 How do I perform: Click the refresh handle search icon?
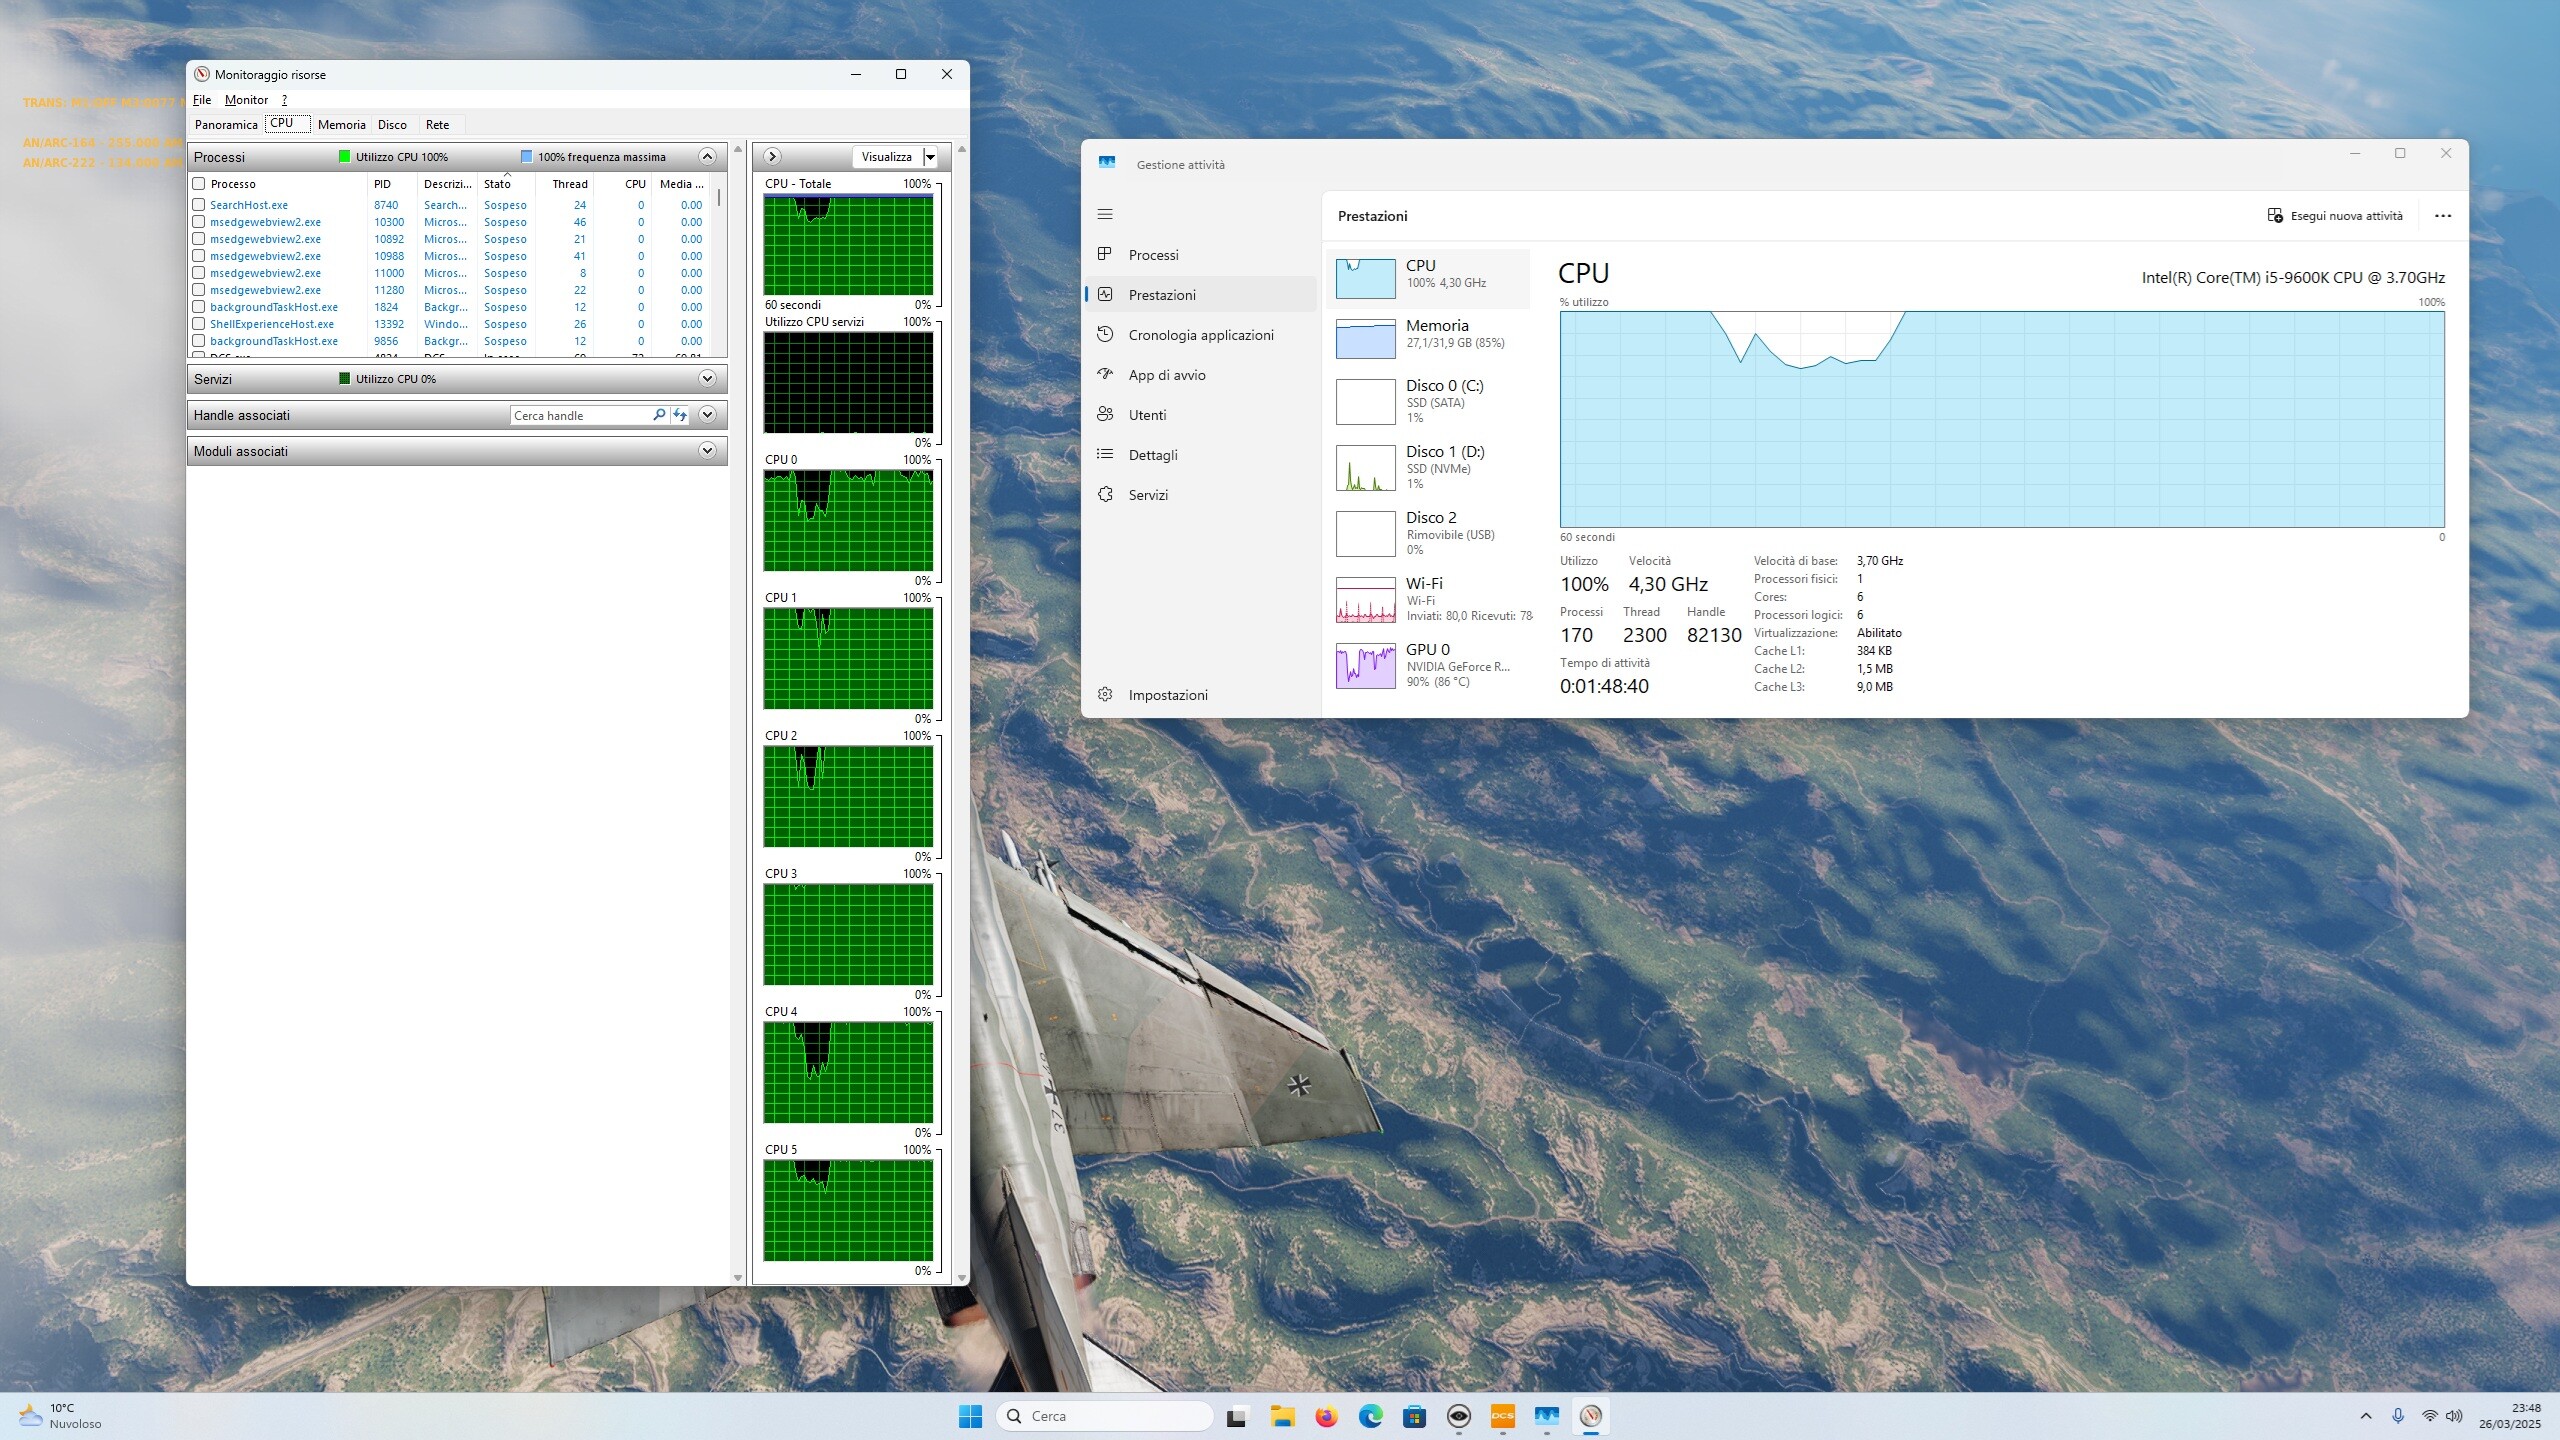680,415
